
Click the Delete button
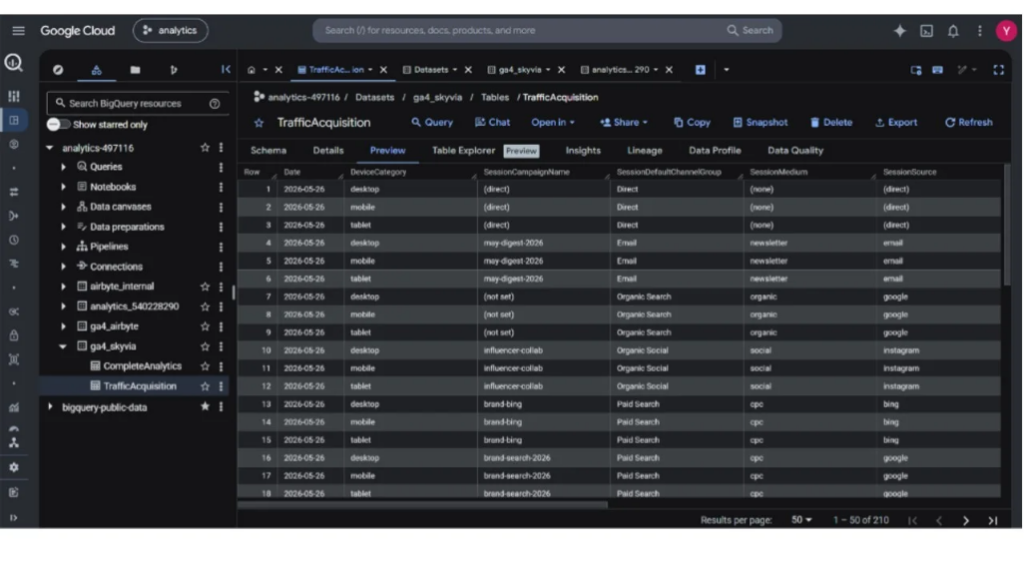pos(831,122)
